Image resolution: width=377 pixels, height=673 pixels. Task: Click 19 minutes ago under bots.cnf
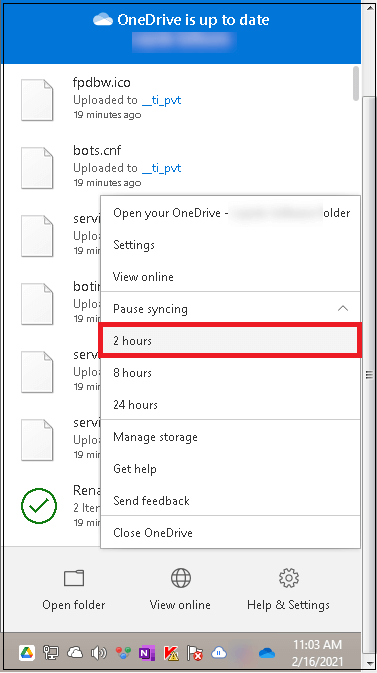coord(107,183)
